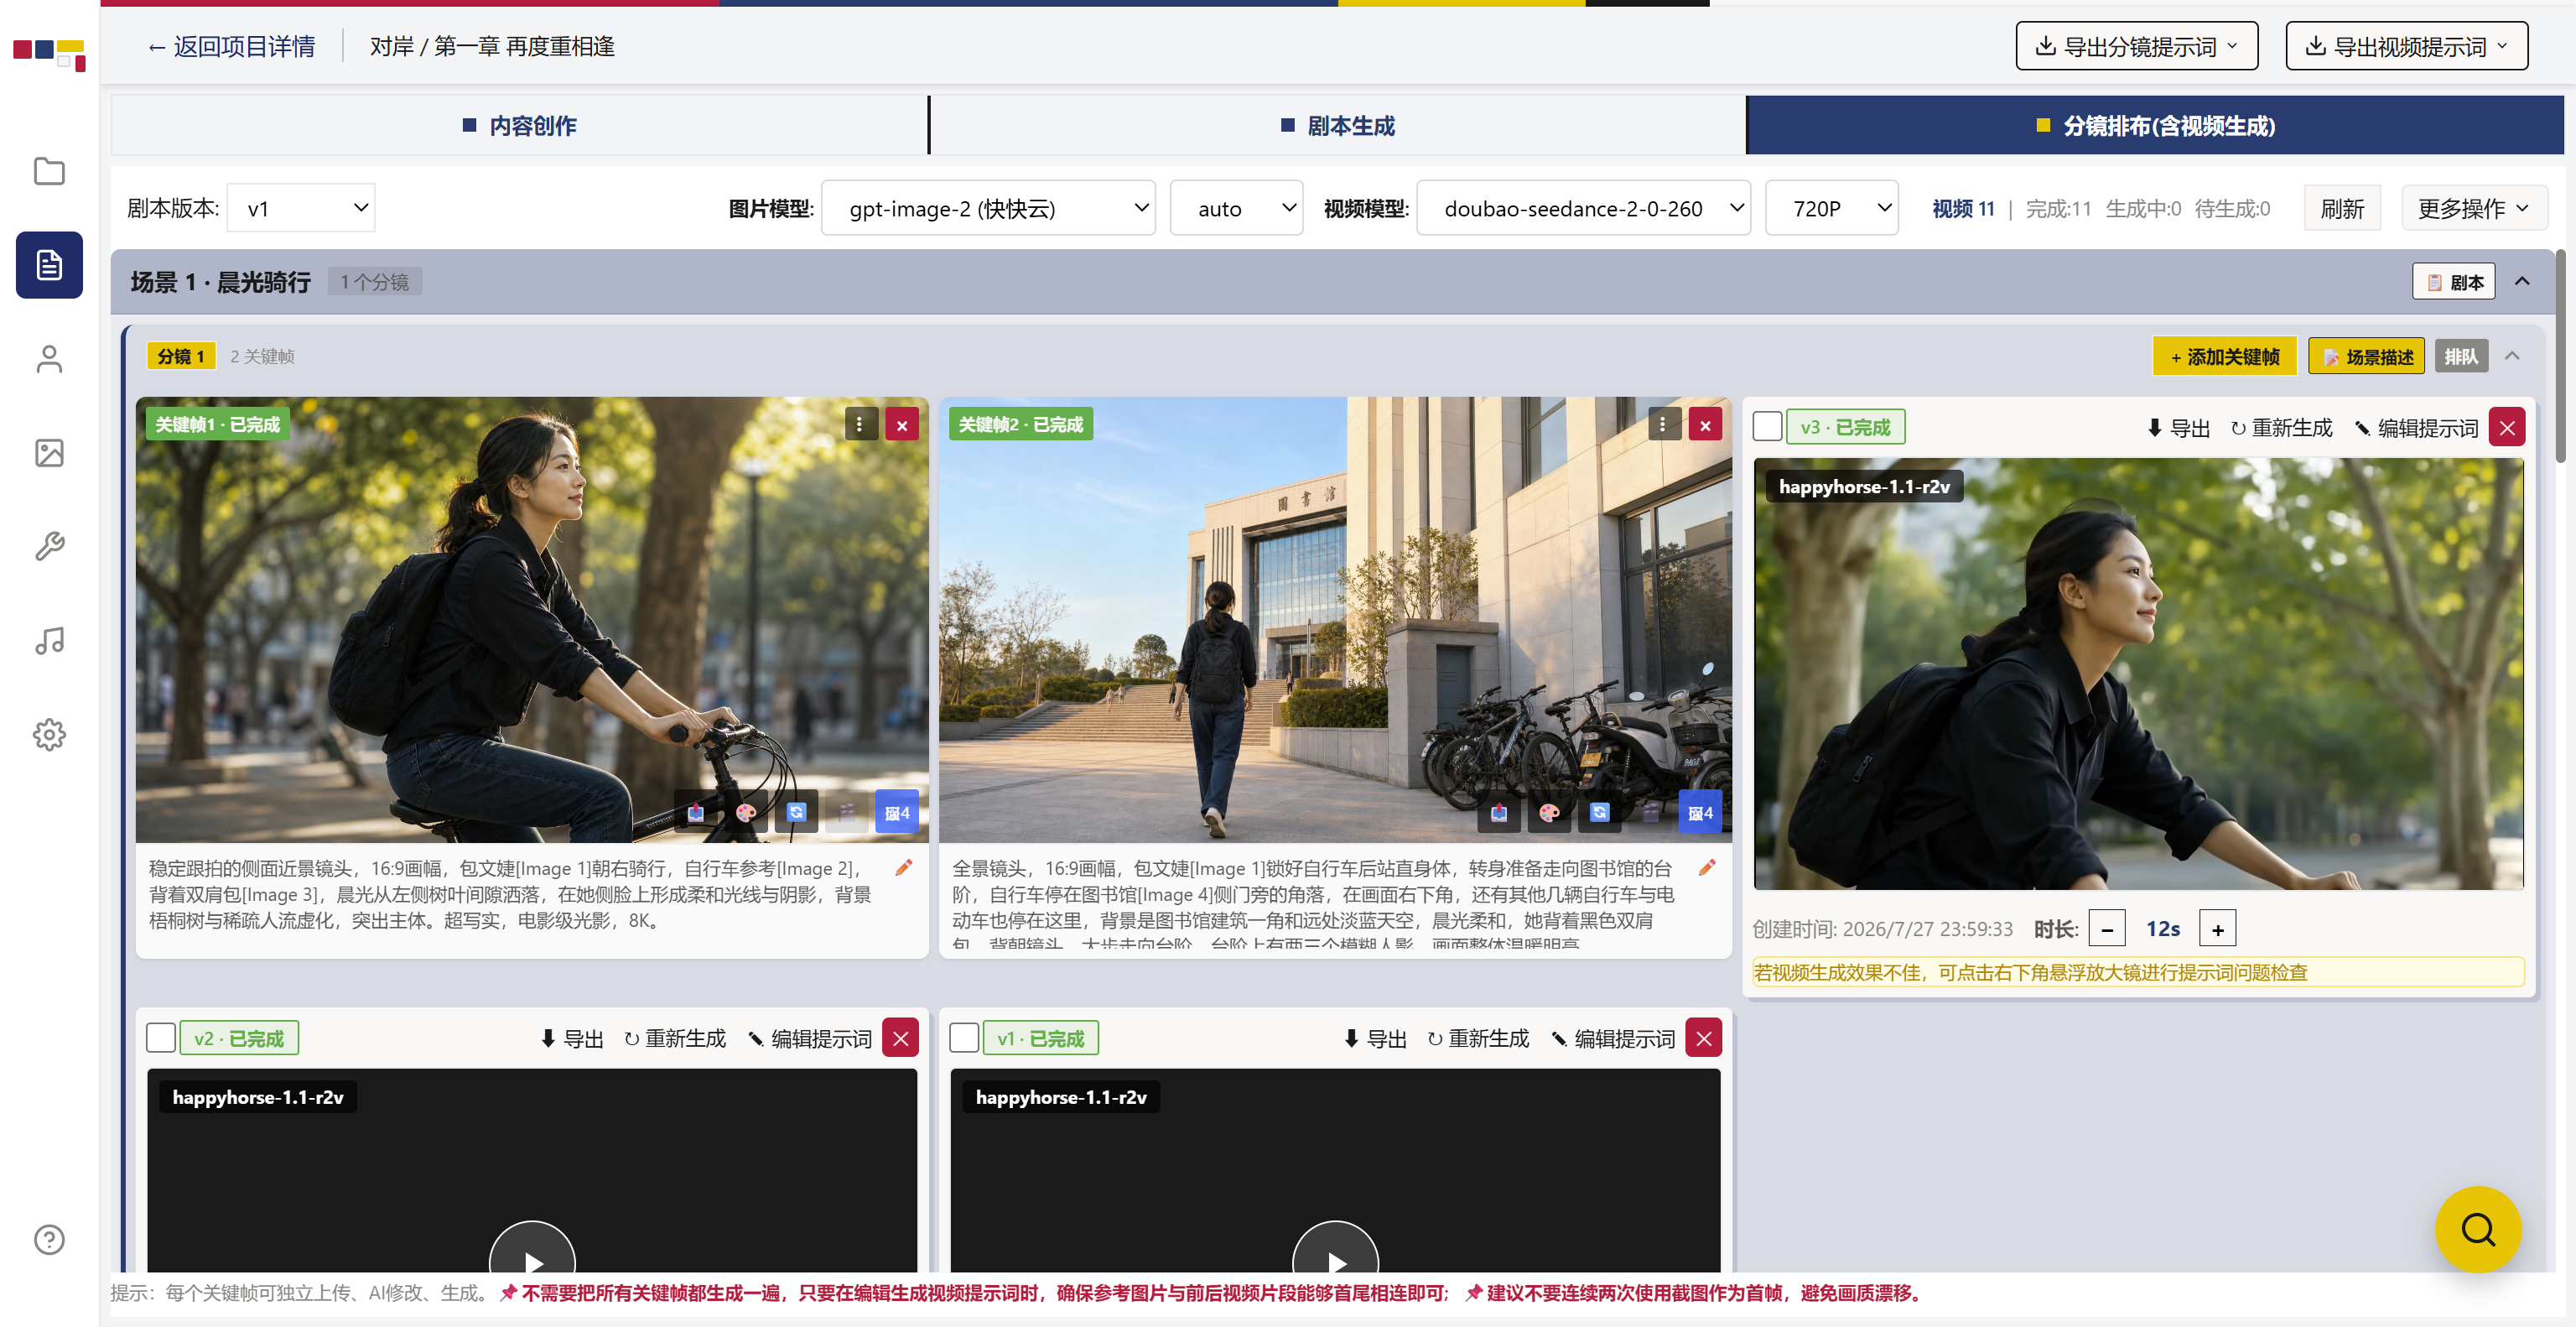Open the 720P resolution dropdown

(x=1832, y=208)
